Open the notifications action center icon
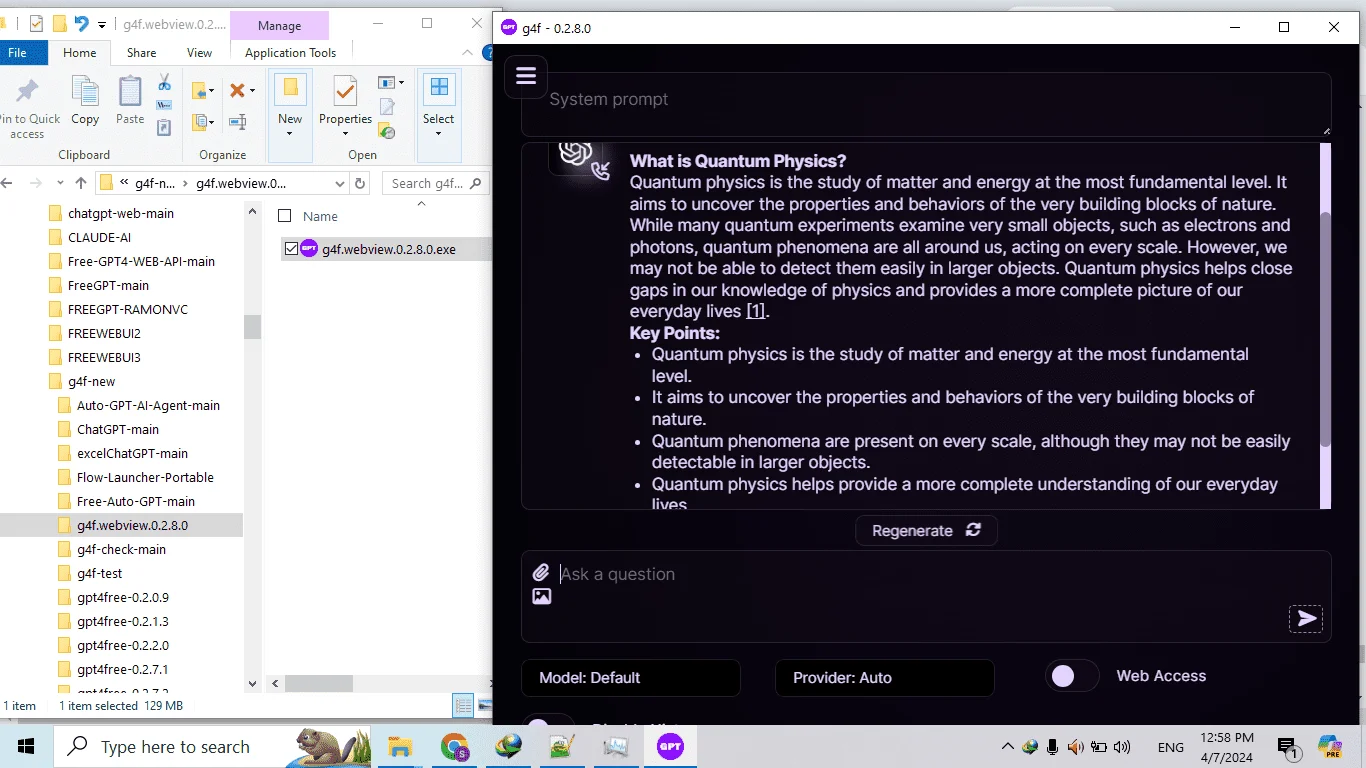This screenshot has width=1366, height=768. tap(1289, 747)
